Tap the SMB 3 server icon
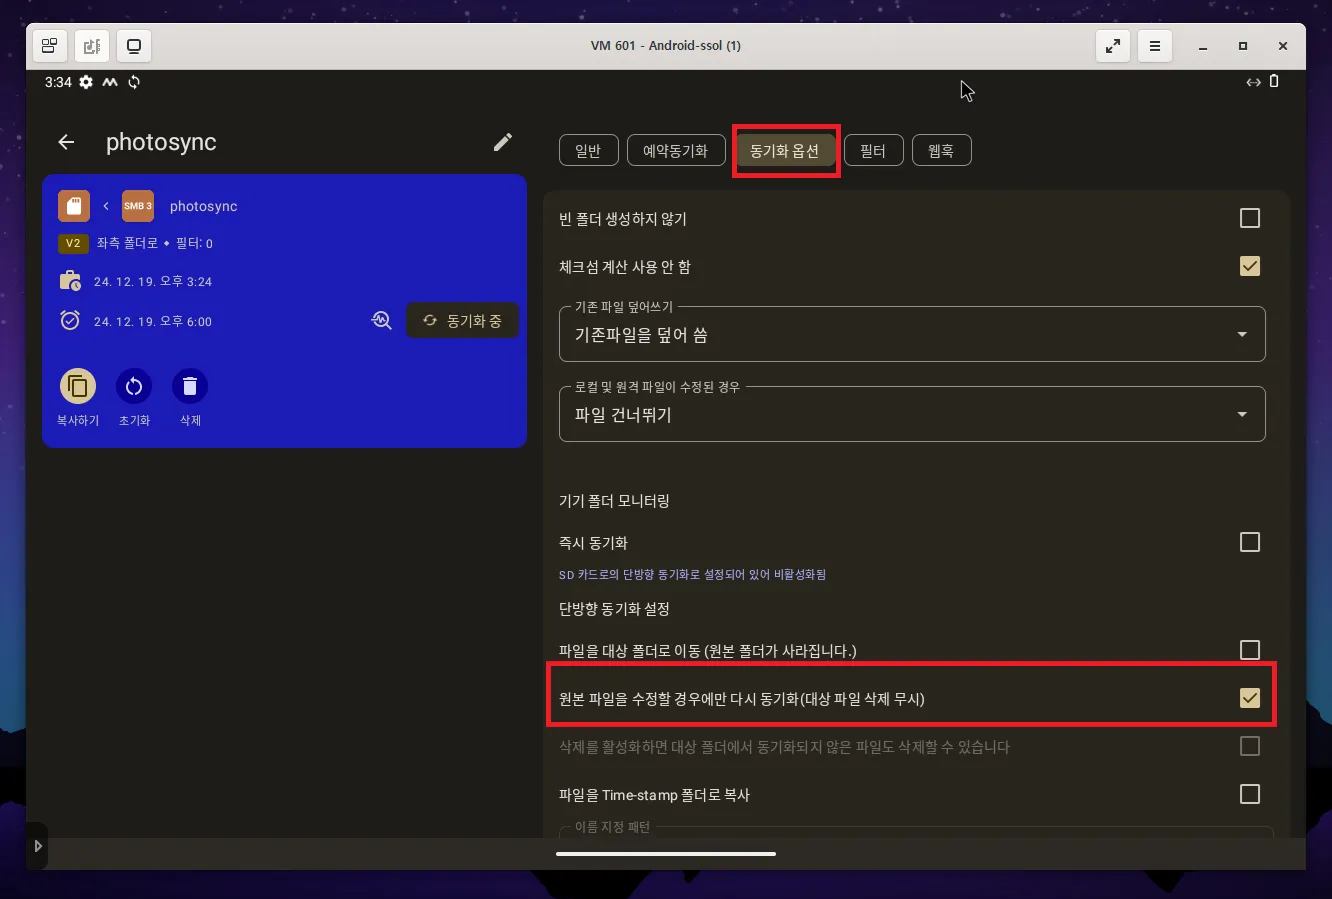The width and height of the screenshot is (1332, 899). 137,206
